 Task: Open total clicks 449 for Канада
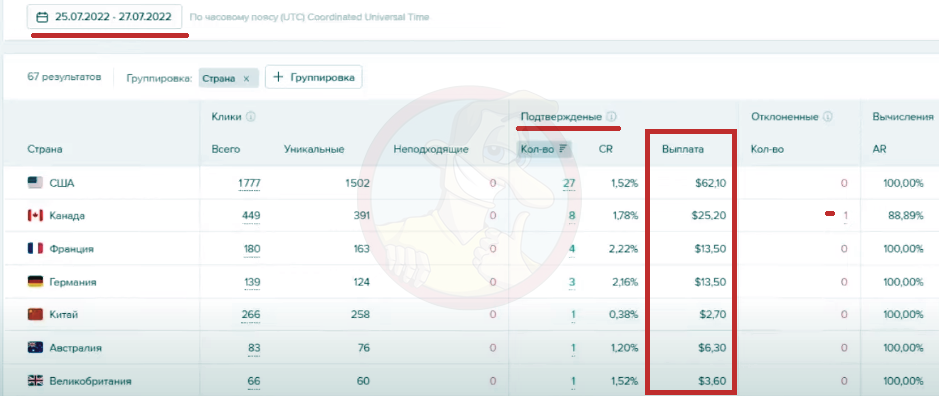(x=252, y=216)
